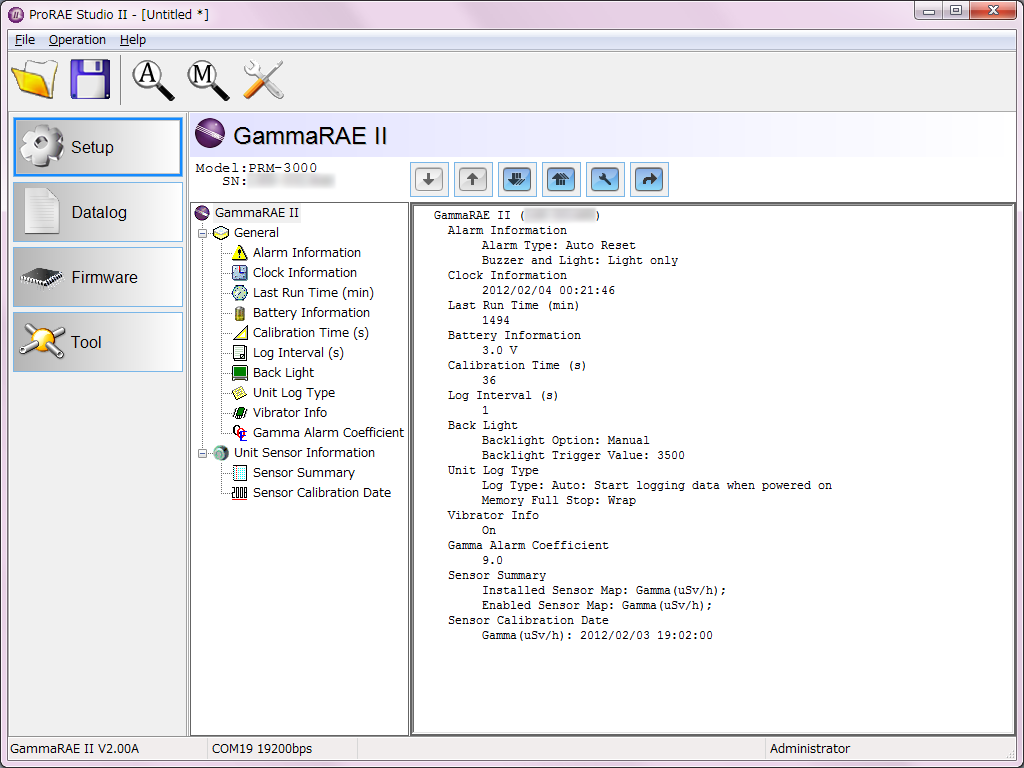This screenshot has height=768, width=1024.
Task: Open the Operation menu
Action: click(77, 40)
